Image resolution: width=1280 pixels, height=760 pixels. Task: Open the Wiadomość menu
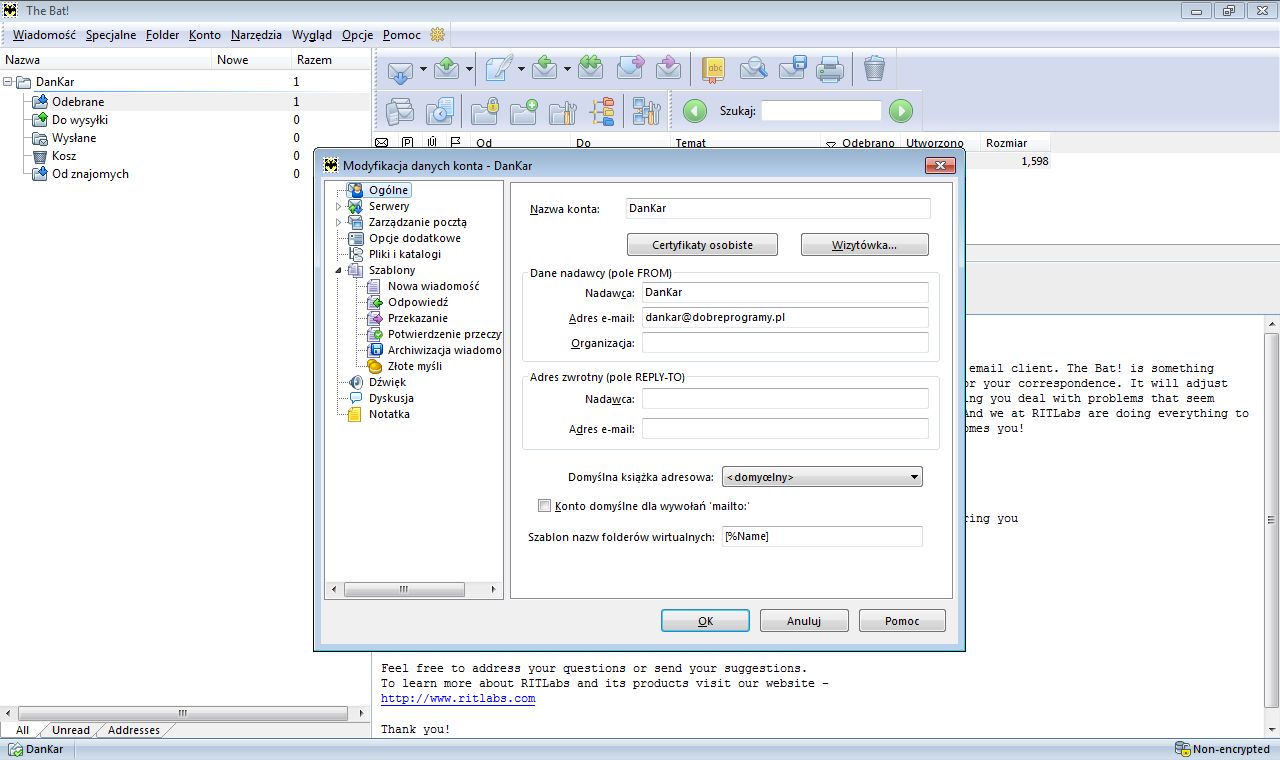click(x=44, y=35)
